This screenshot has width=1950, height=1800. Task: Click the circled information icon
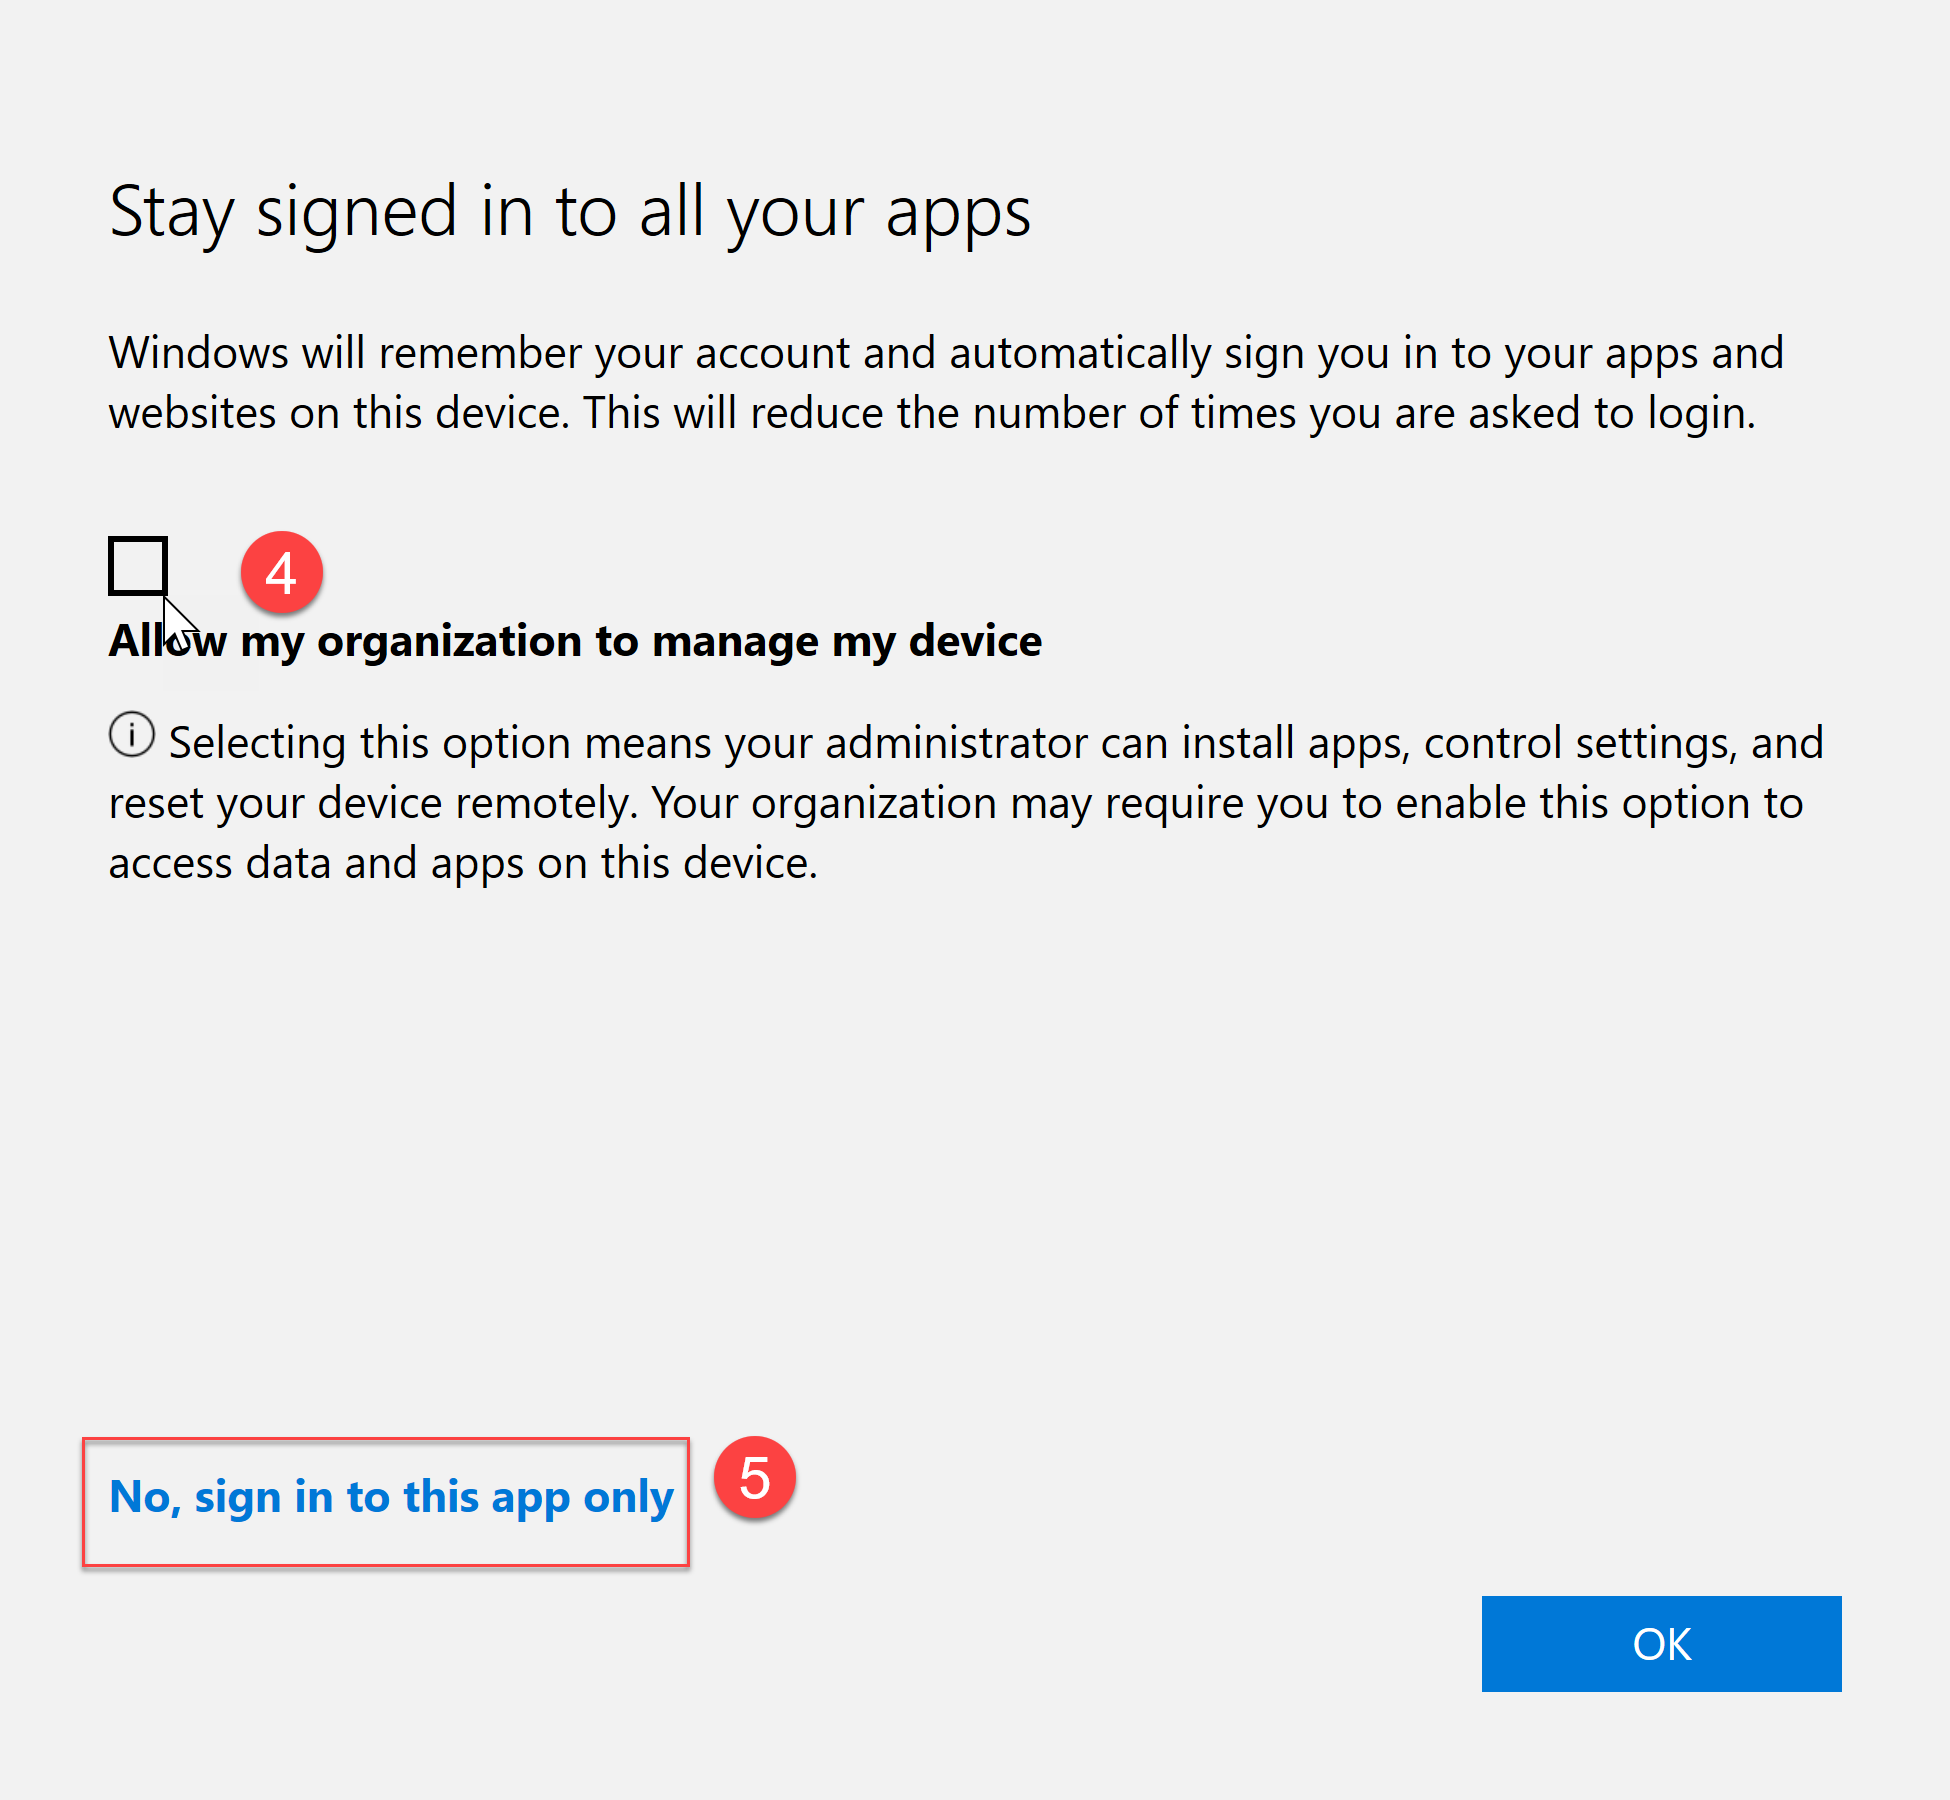click(131, 735)
